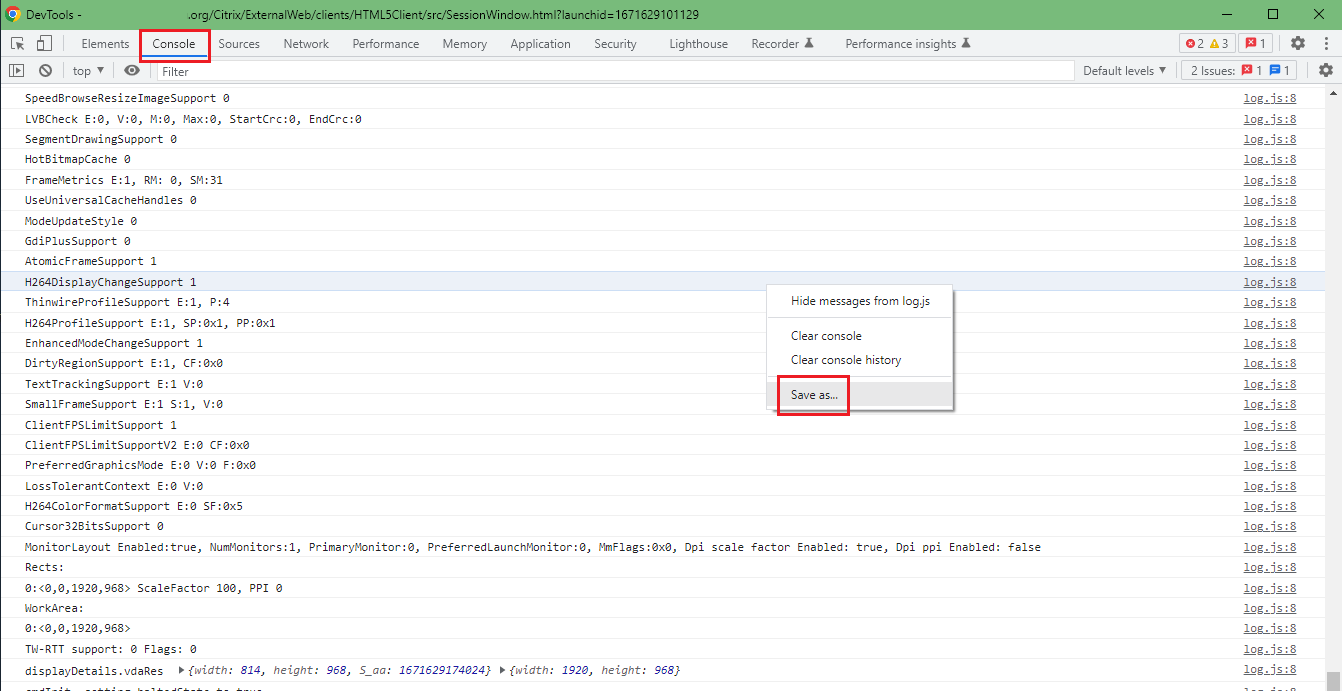1342x691 pixels.
Task: Open the DevTools three-dot menu
Action: [1325, 43]
